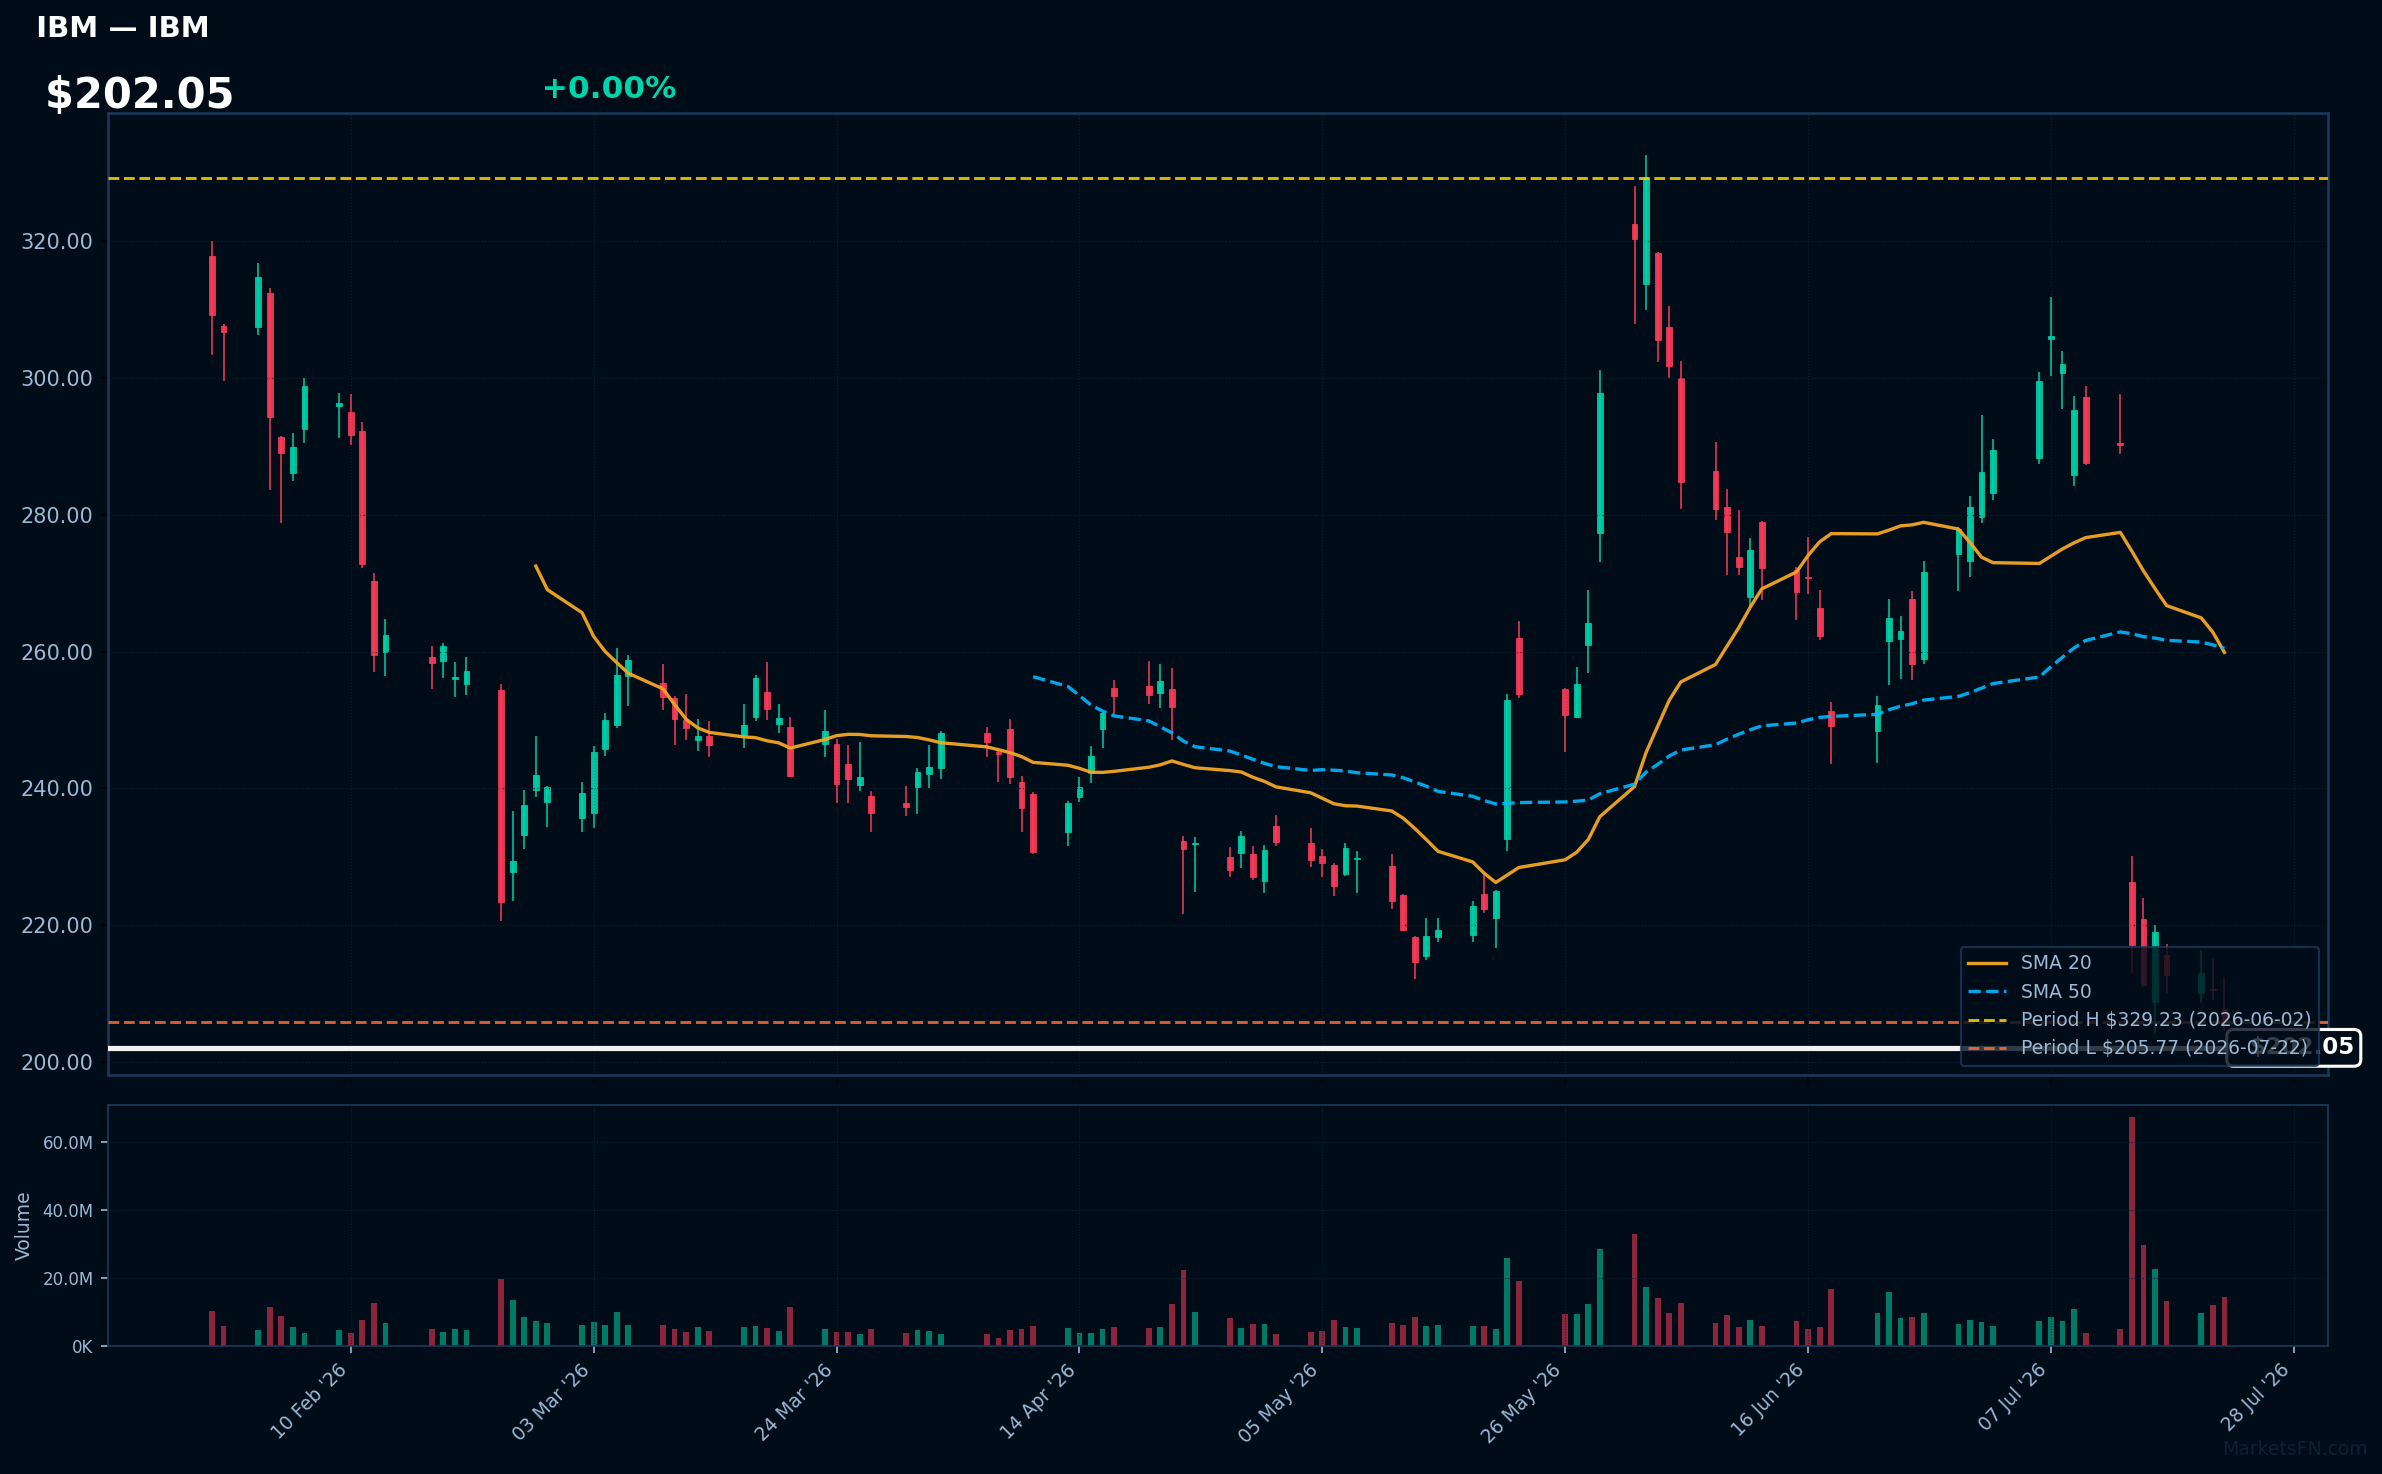
Task: Click the yellow dashed period high line
Action: 1218,179
